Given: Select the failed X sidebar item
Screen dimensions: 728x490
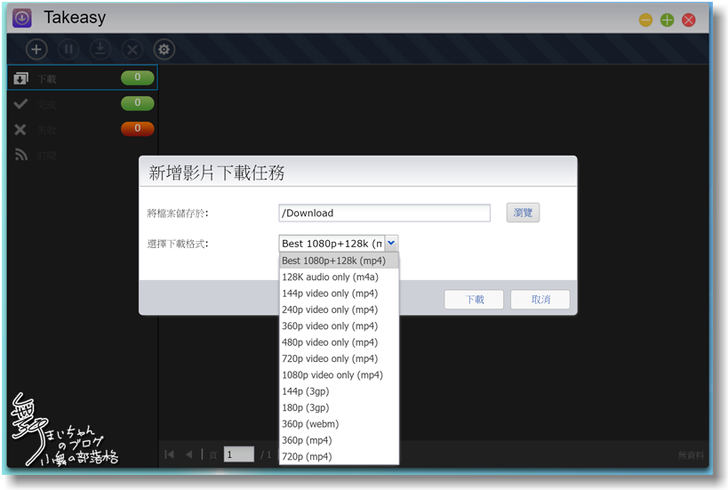Looking at the screenshot, I should tap(83, 129).
